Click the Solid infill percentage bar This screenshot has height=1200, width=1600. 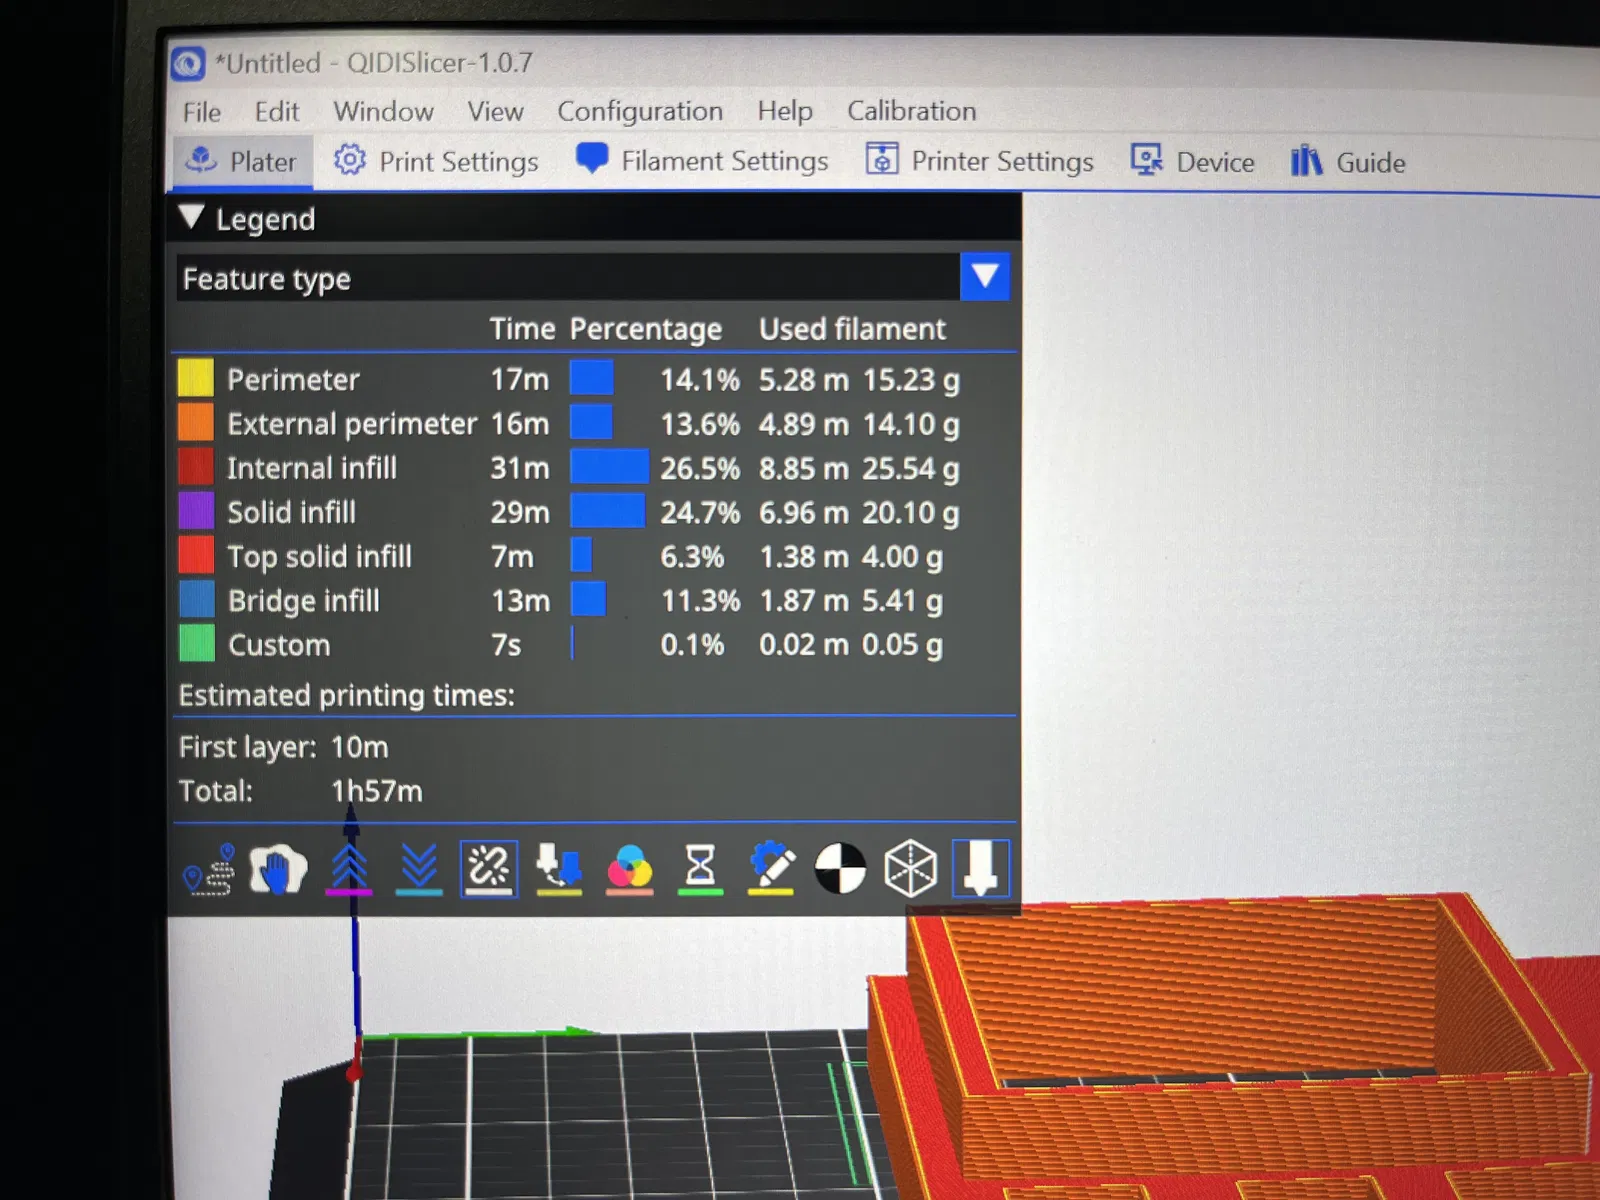[x=607, y=511]
